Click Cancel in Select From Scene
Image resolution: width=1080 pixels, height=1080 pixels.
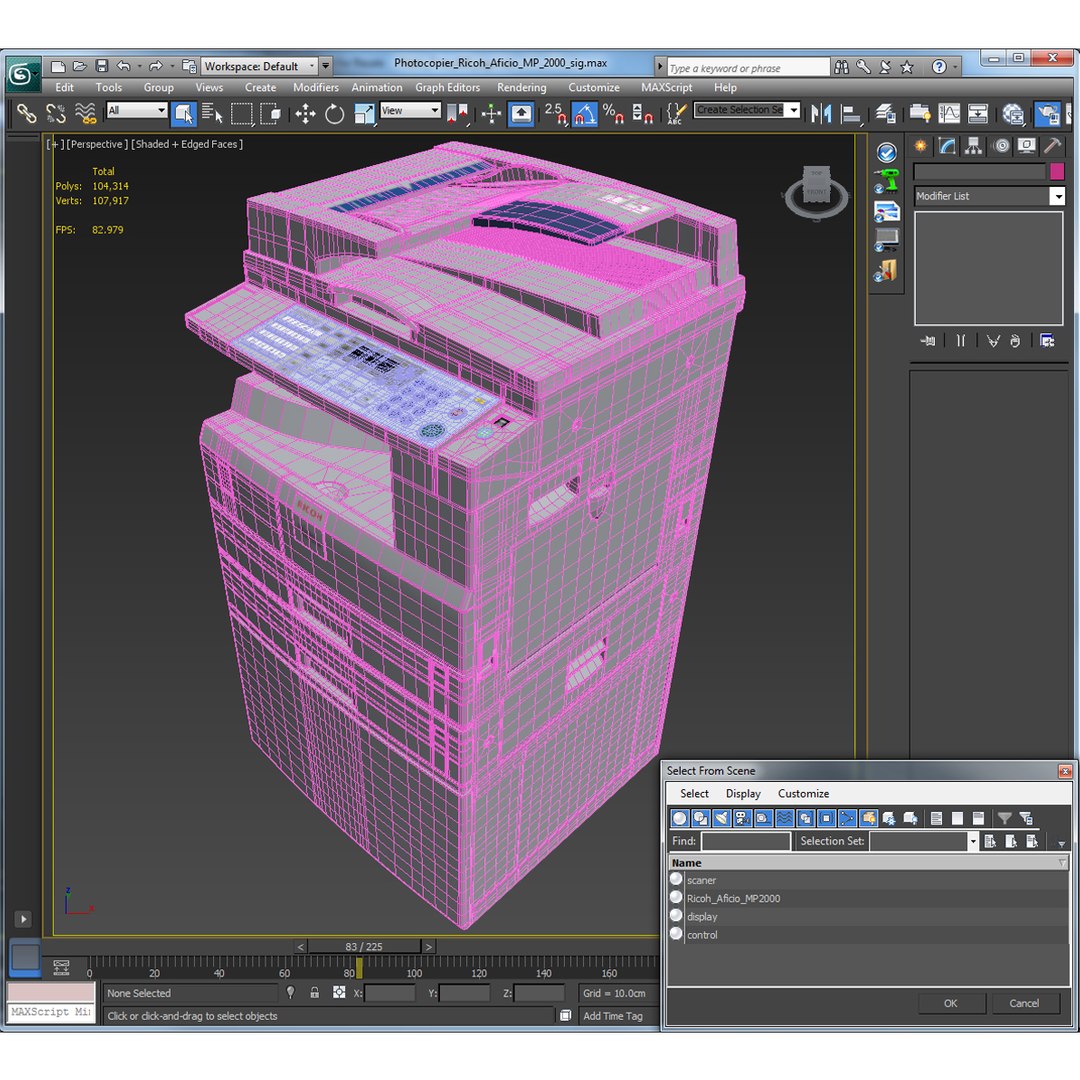pos(1024,1003)
